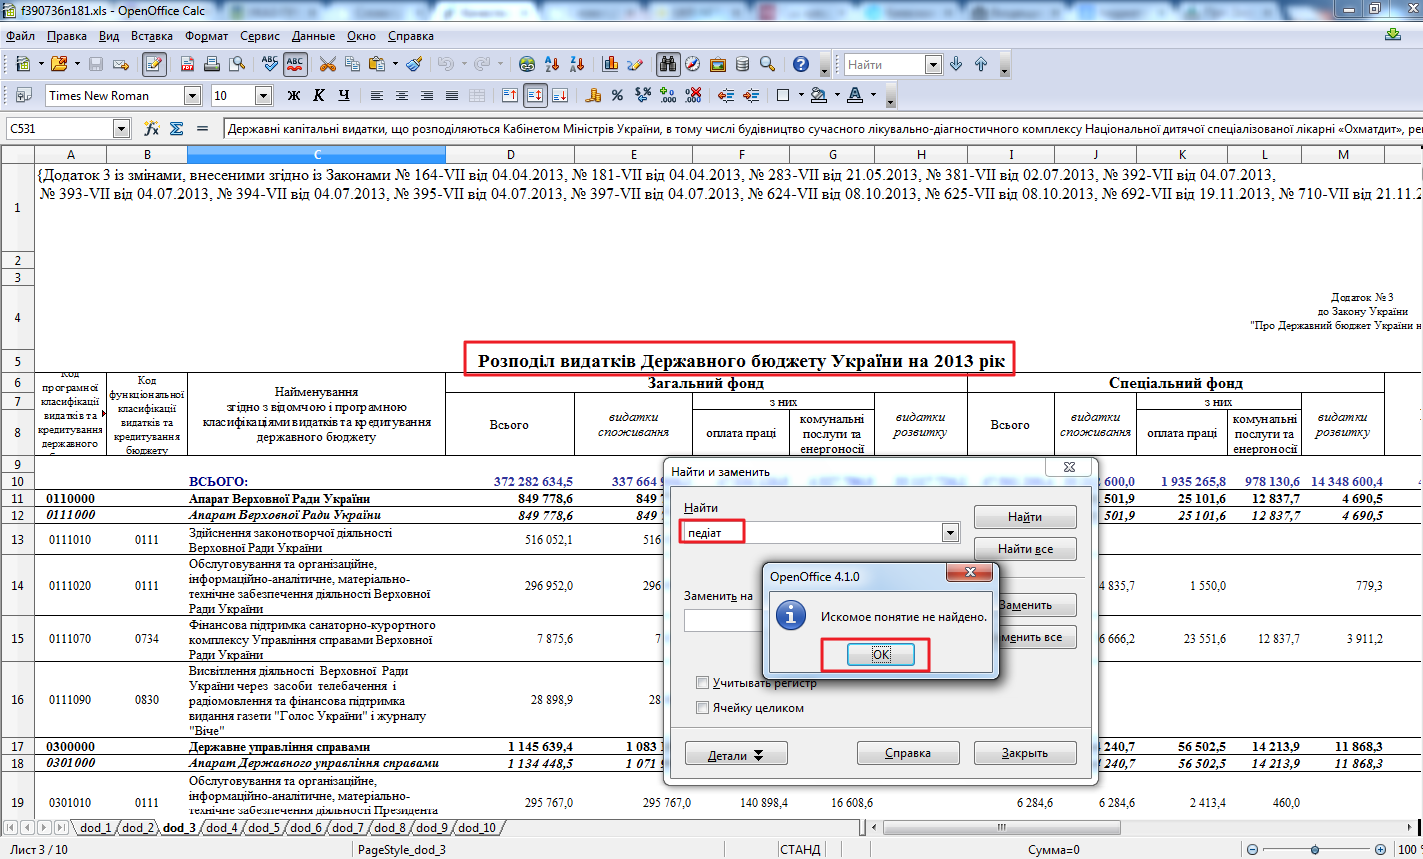The height and width of the screenshot is (859, 1423).
Task: Cut selection with scissors icon
Action: [x=327, y=64]
